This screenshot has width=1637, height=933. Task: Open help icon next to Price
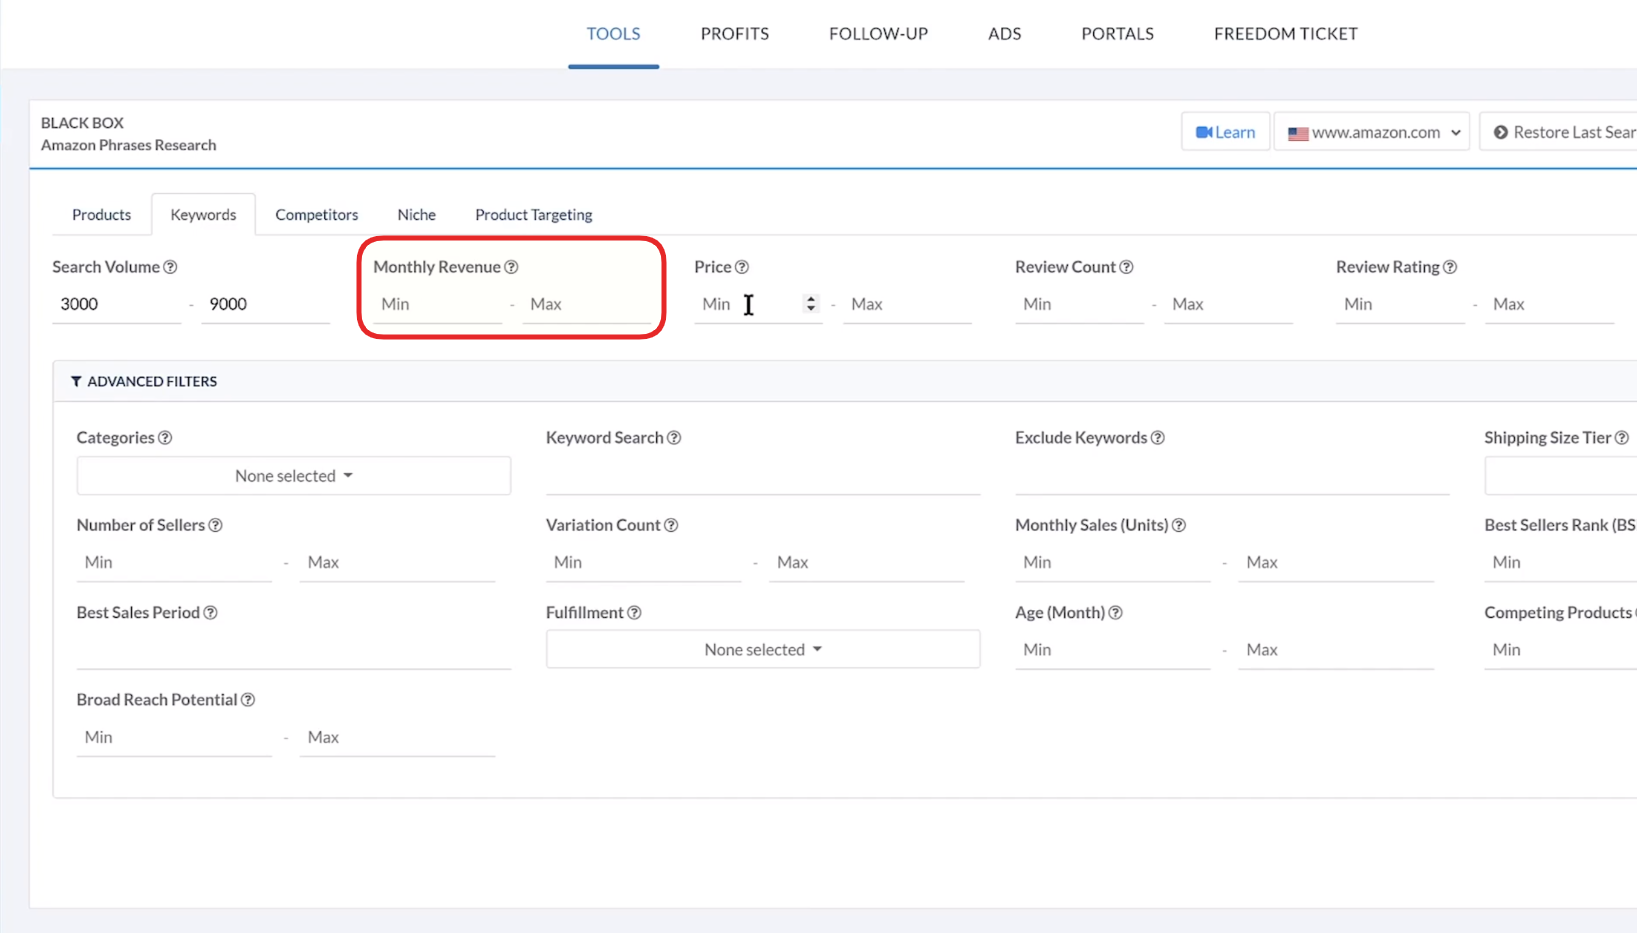pyautogui.click(x=742, y=267)
